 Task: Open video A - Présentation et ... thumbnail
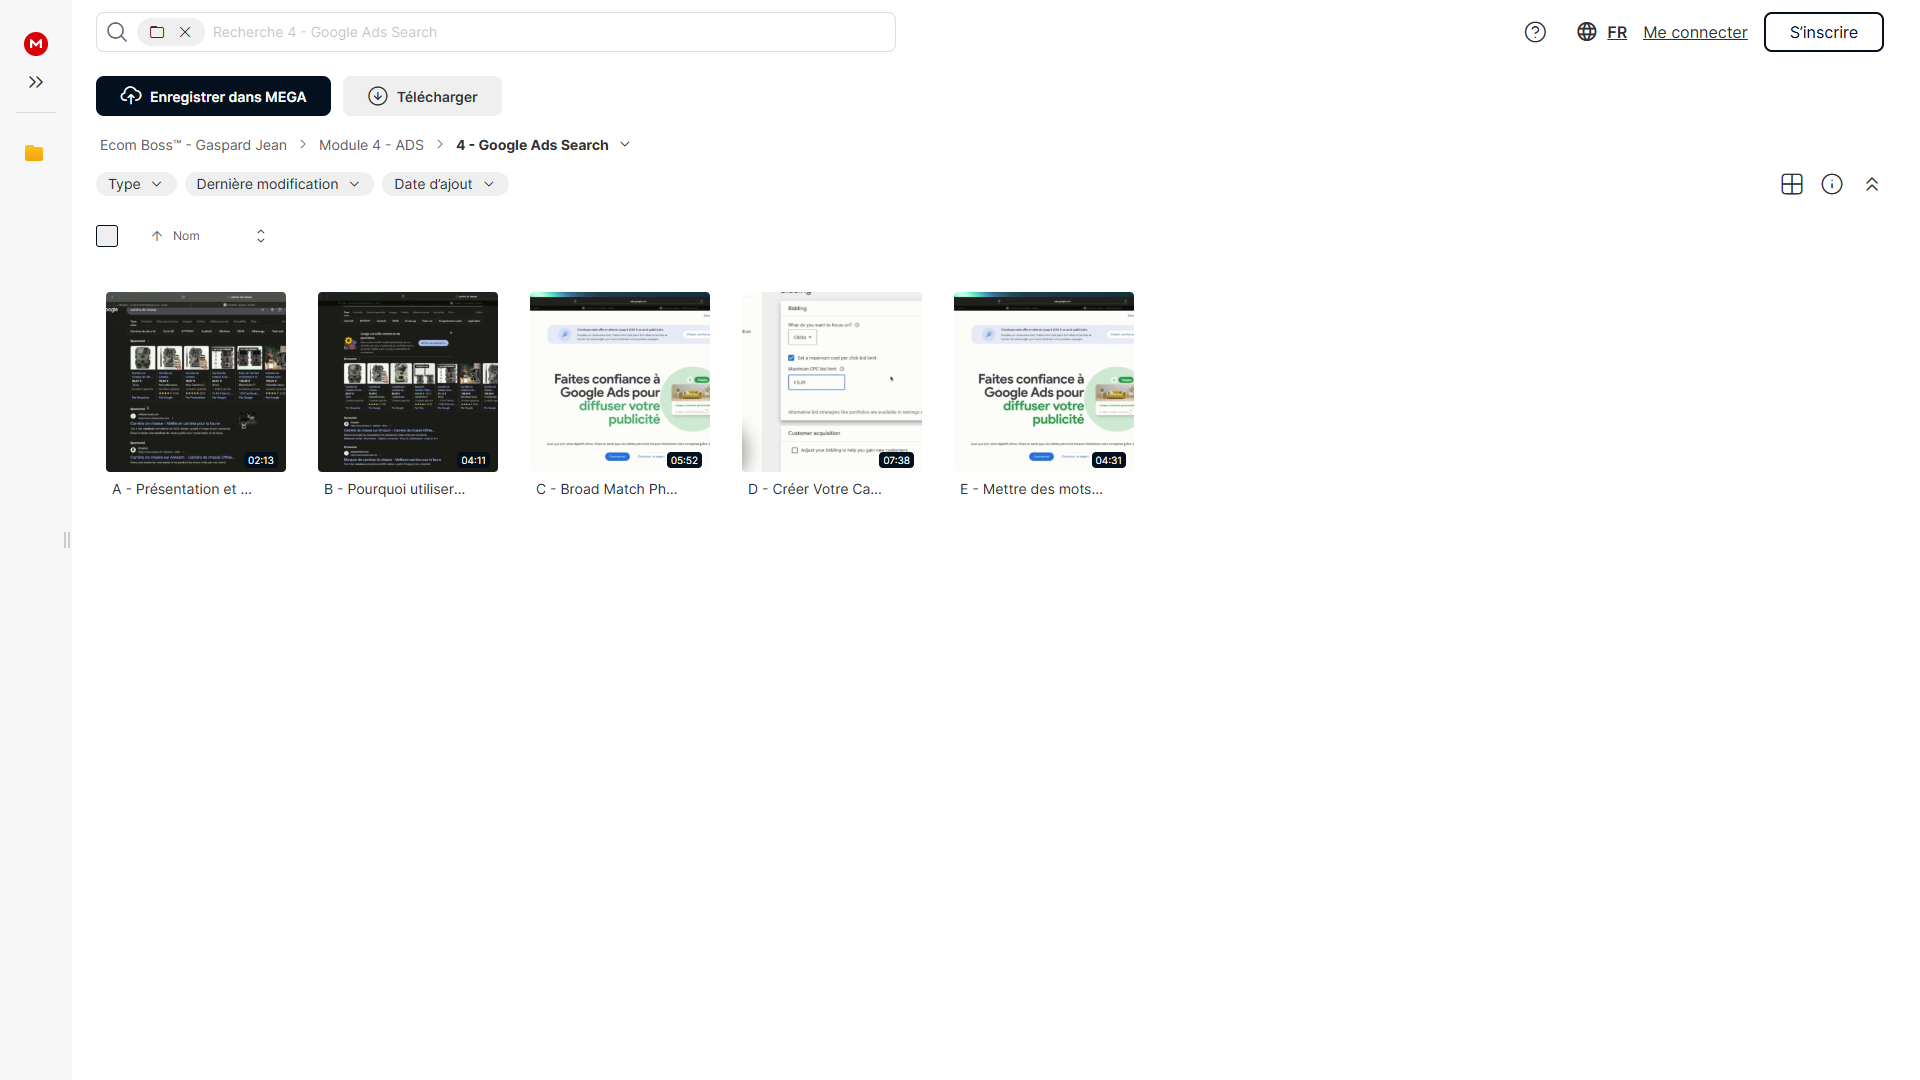coord(196,382)
